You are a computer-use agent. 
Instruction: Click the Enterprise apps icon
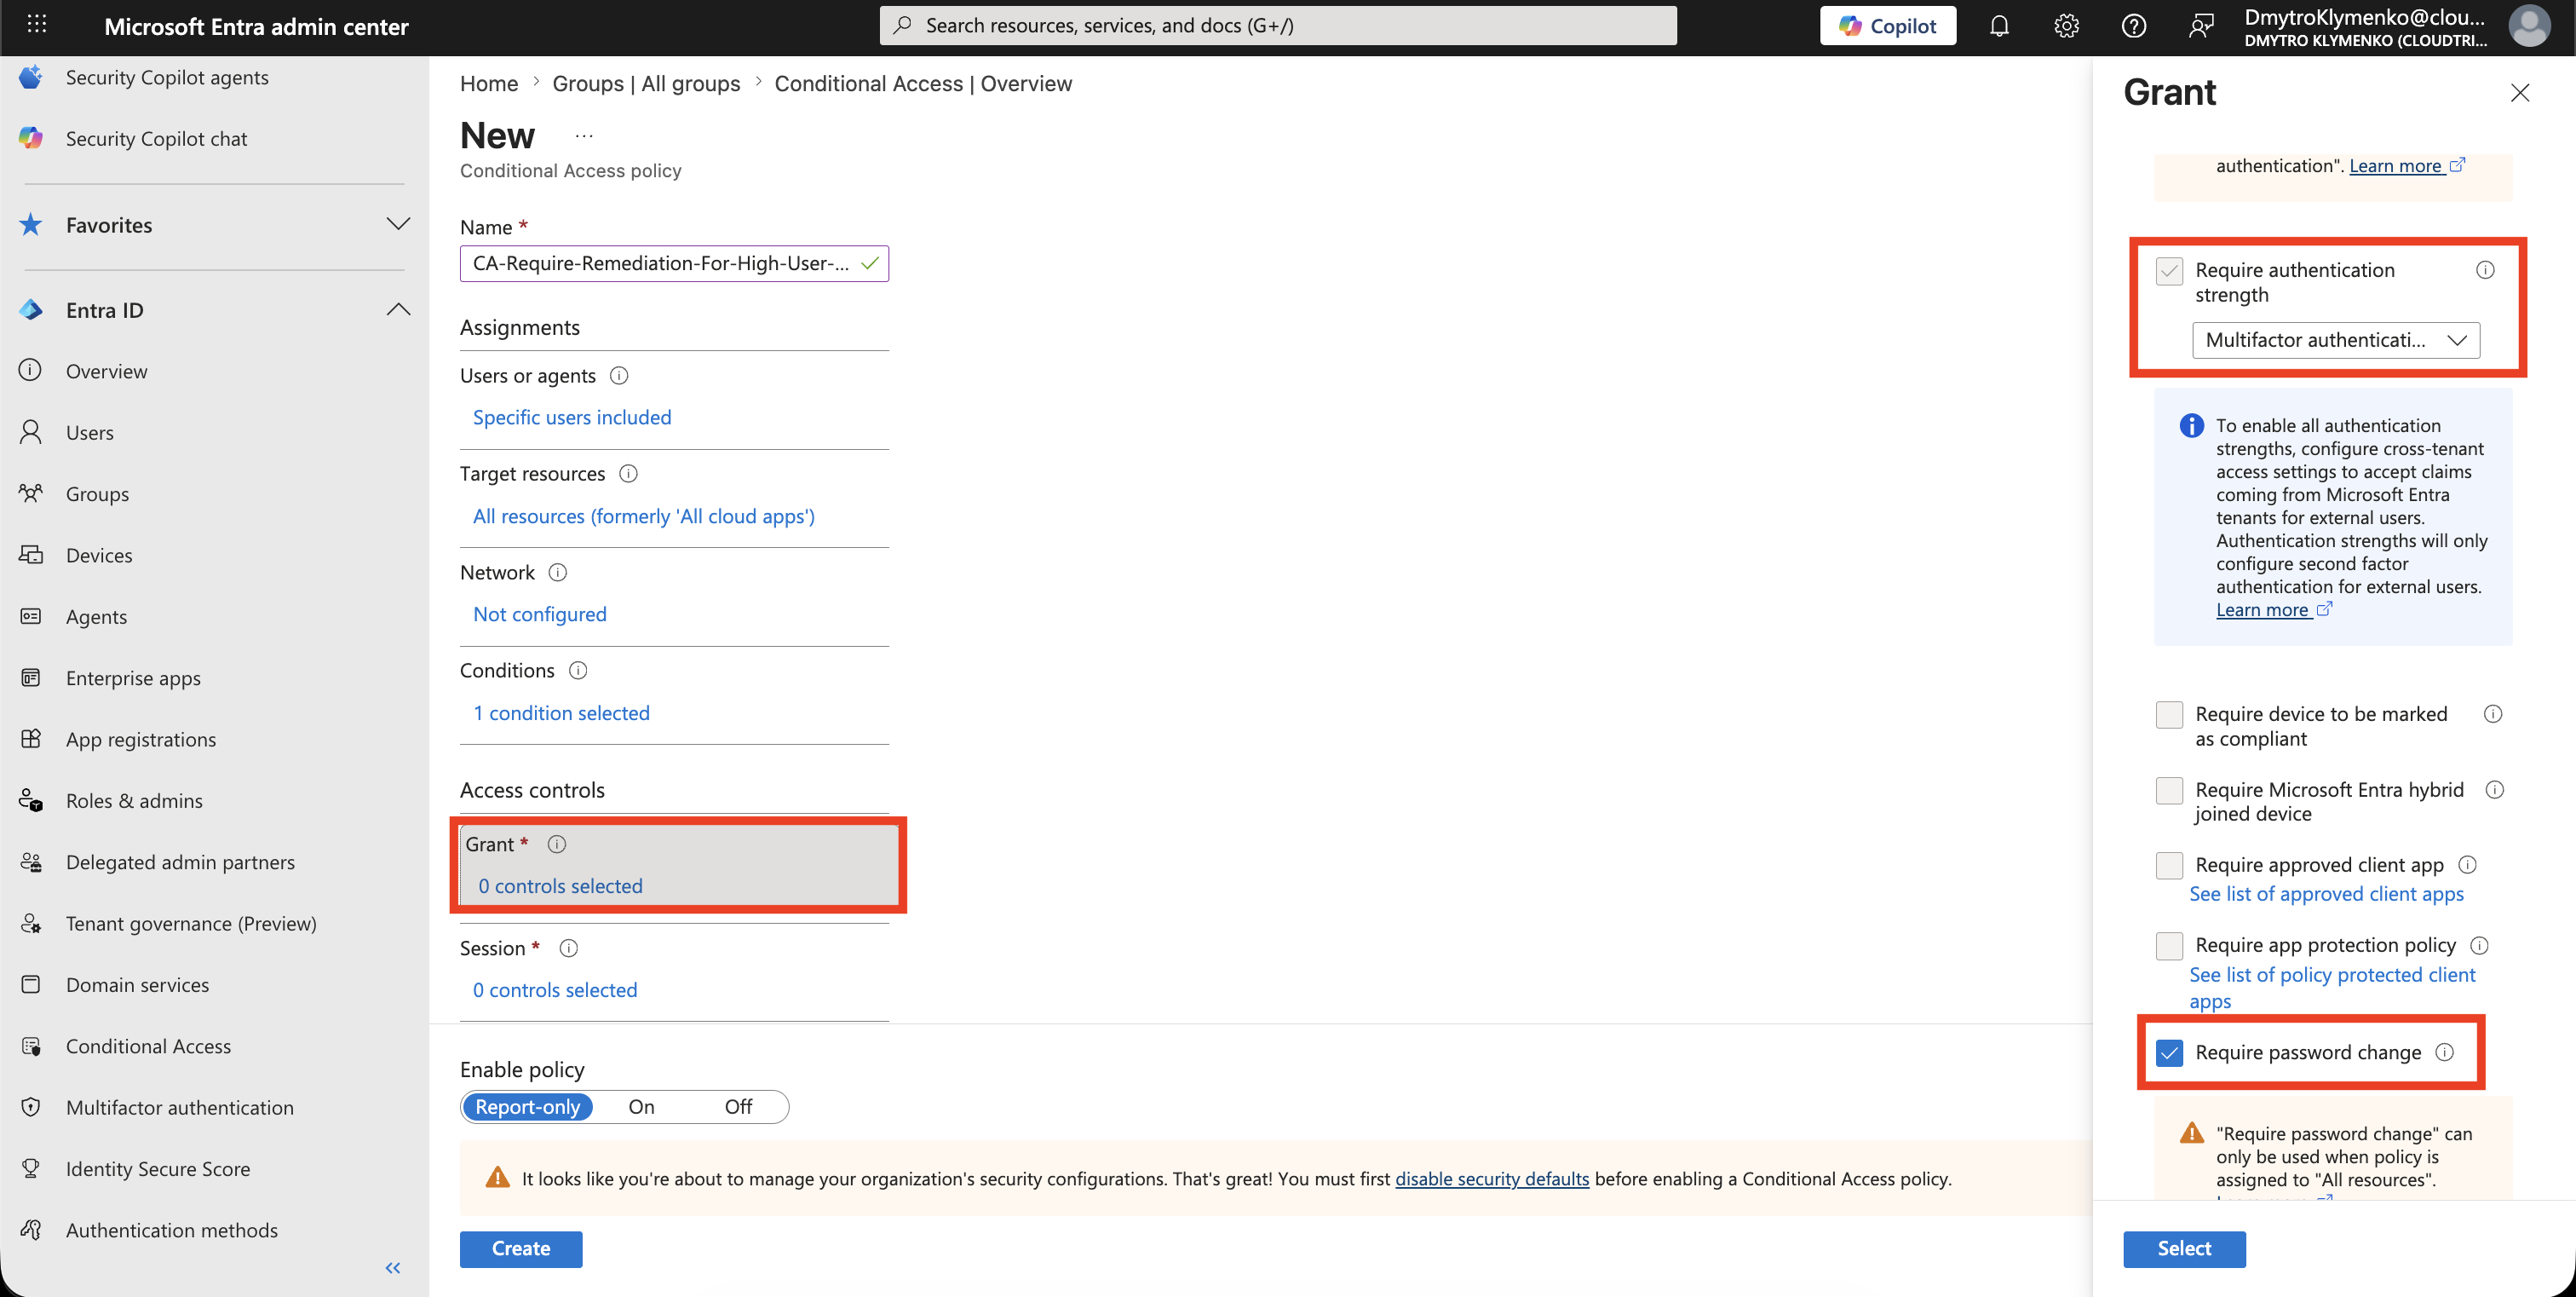click(x=31, y=677)
